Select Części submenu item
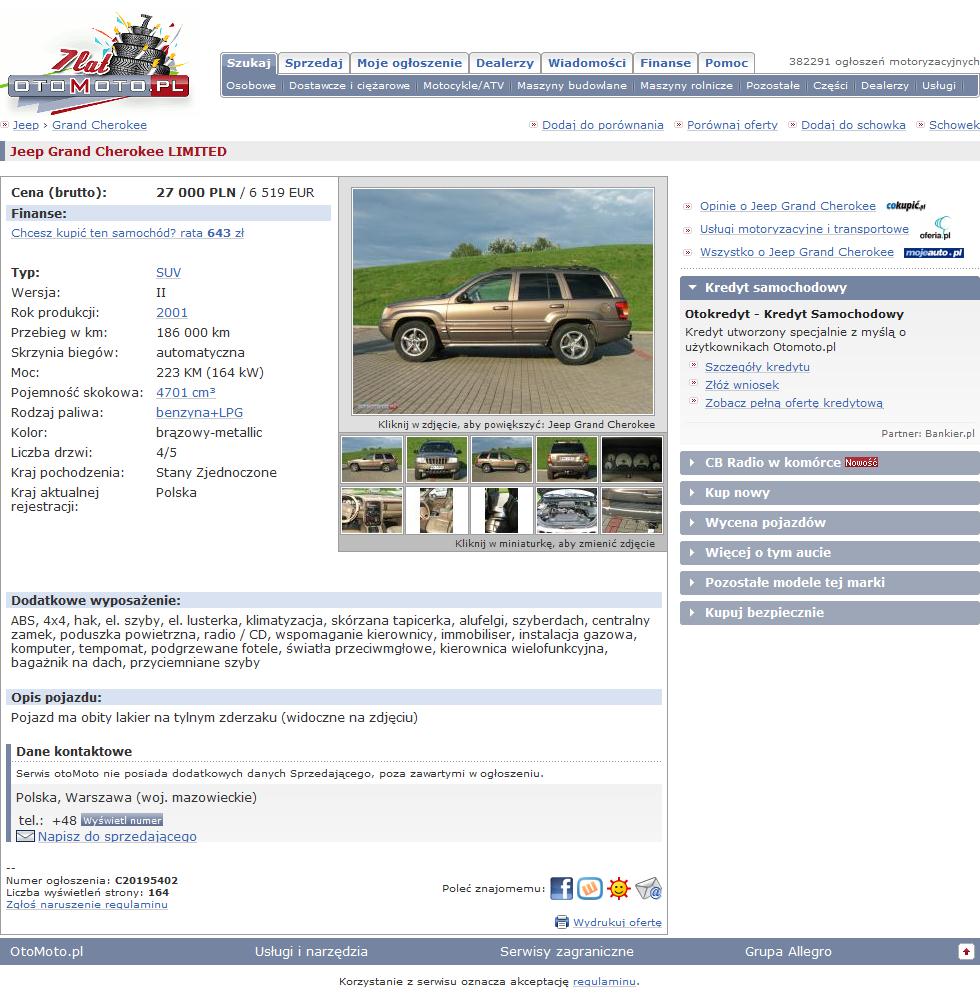 pos(830,85)
